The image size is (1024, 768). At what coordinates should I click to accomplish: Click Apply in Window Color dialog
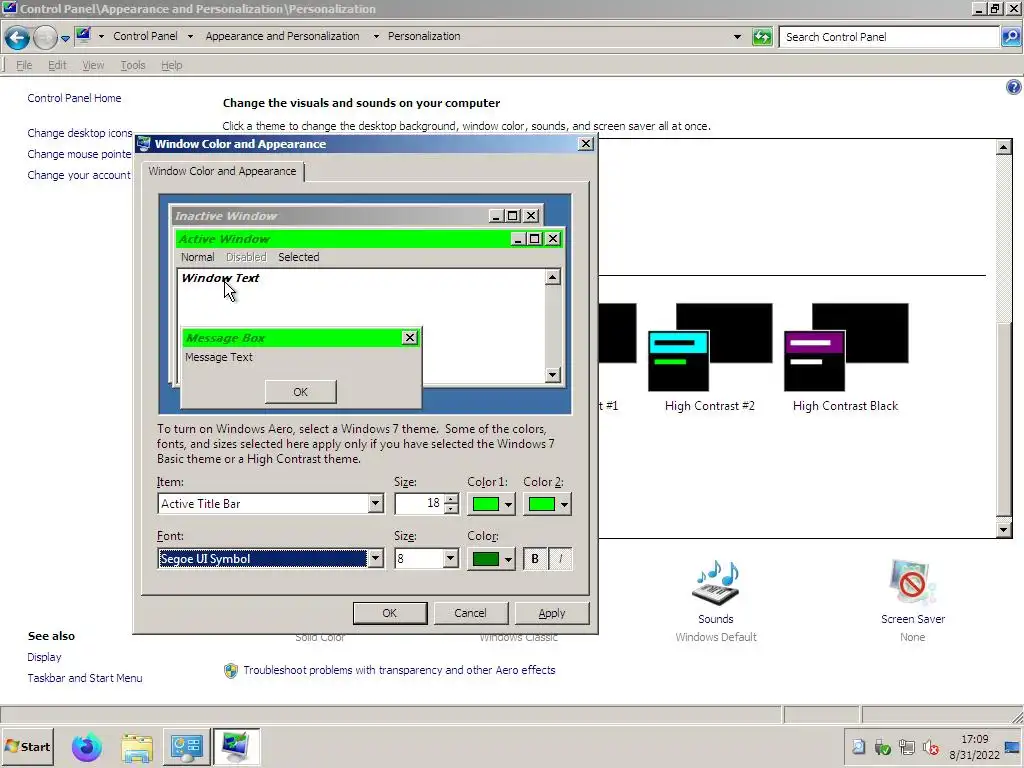click(x=552, y=613)
